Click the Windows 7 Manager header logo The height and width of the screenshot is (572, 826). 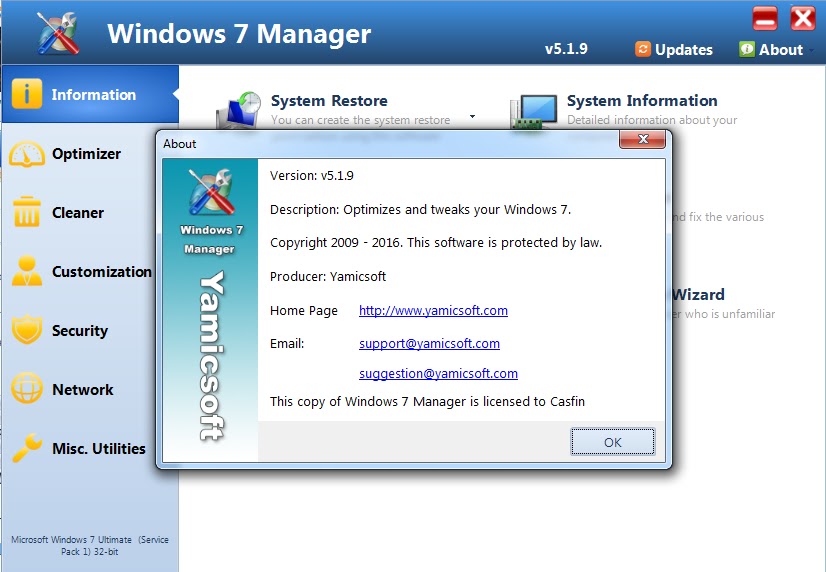(58, 33)
